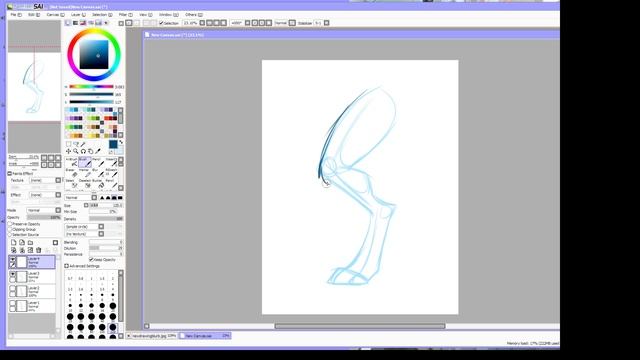Open the Others menu
Image resolution: width=640 pixels, height=360 pixels.
pyautogui.click(x=193, y=15)
